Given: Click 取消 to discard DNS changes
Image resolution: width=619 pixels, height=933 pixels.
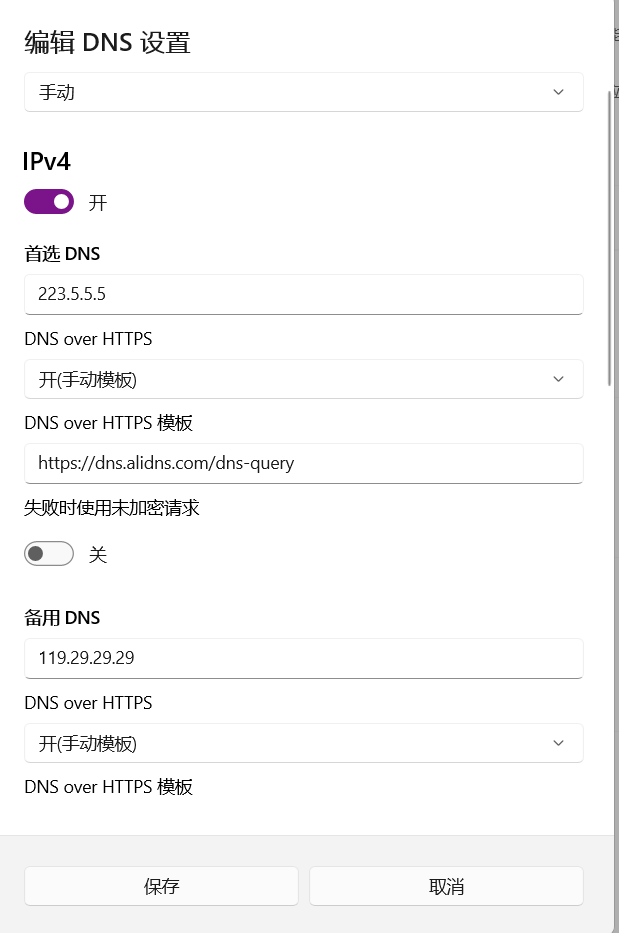Looking at the screenshot, I should pyautogui.click(x=446, y=886).
